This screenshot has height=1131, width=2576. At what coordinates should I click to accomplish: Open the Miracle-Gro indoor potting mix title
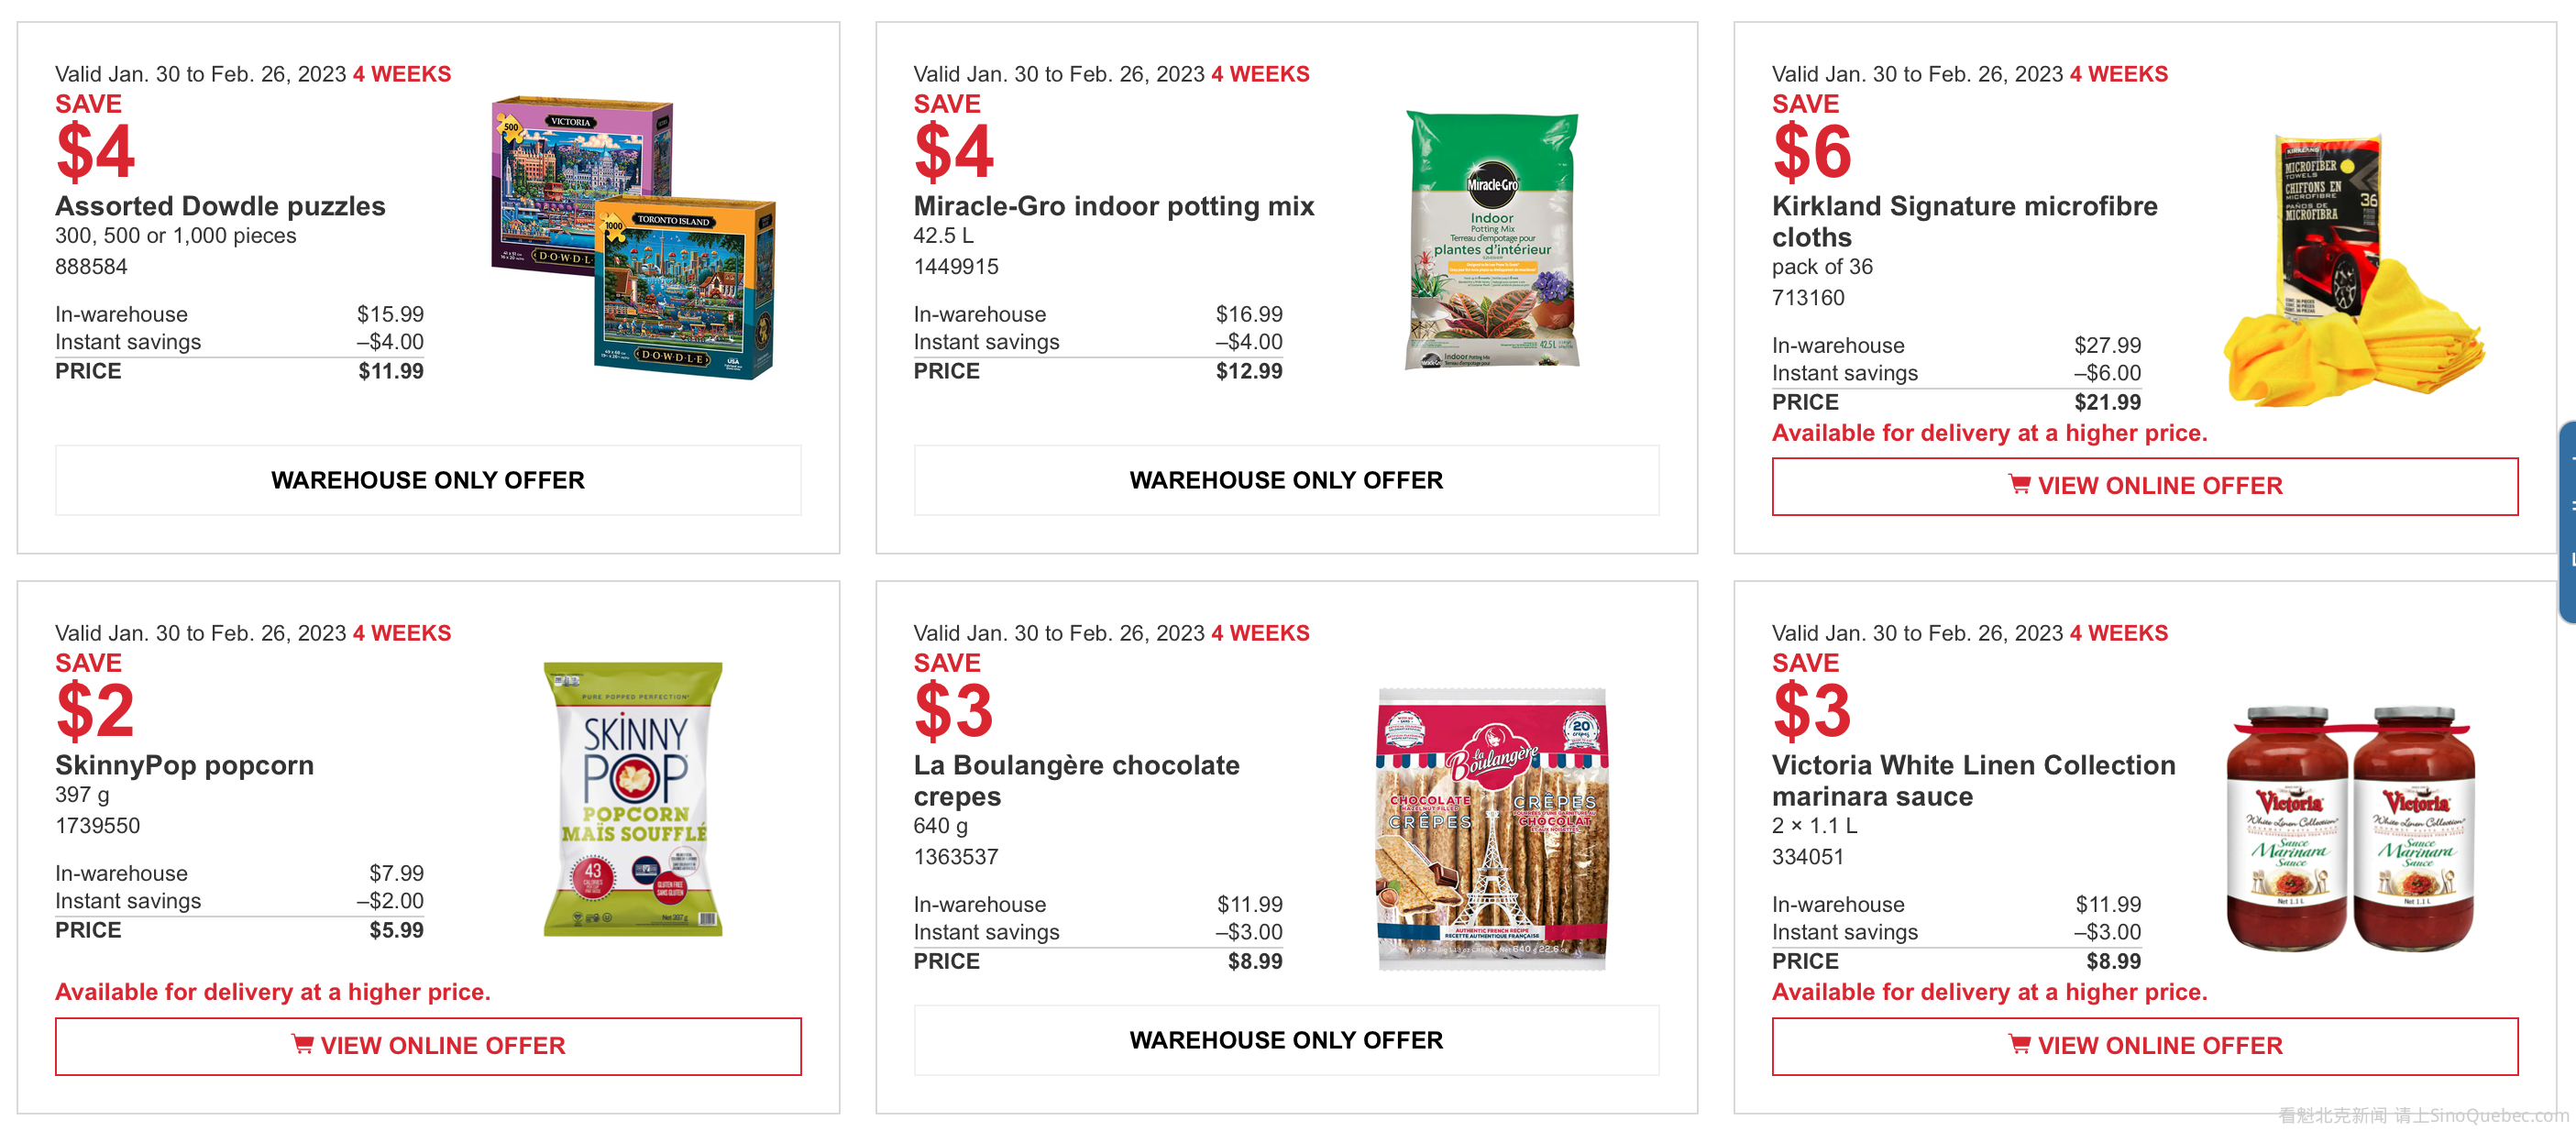pyautogui.click(x=1113, y=206)
